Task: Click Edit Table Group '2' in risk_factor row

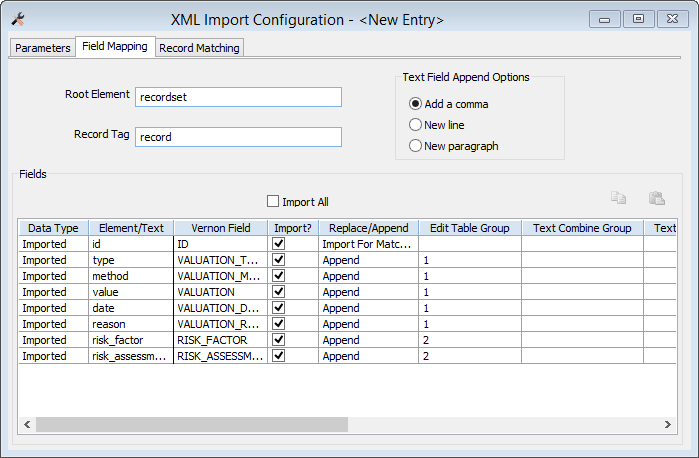Action: pyautogui.click(x=470, y=340)
